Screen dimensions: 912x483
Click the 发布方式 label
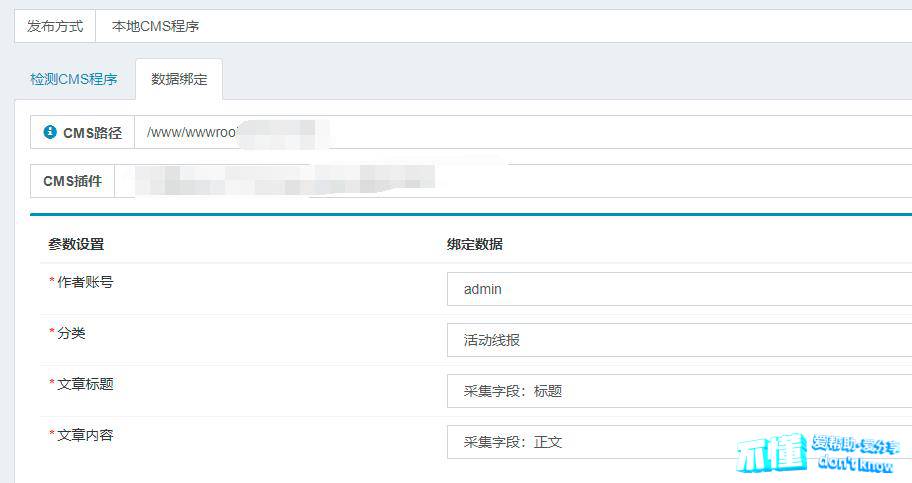55,27
